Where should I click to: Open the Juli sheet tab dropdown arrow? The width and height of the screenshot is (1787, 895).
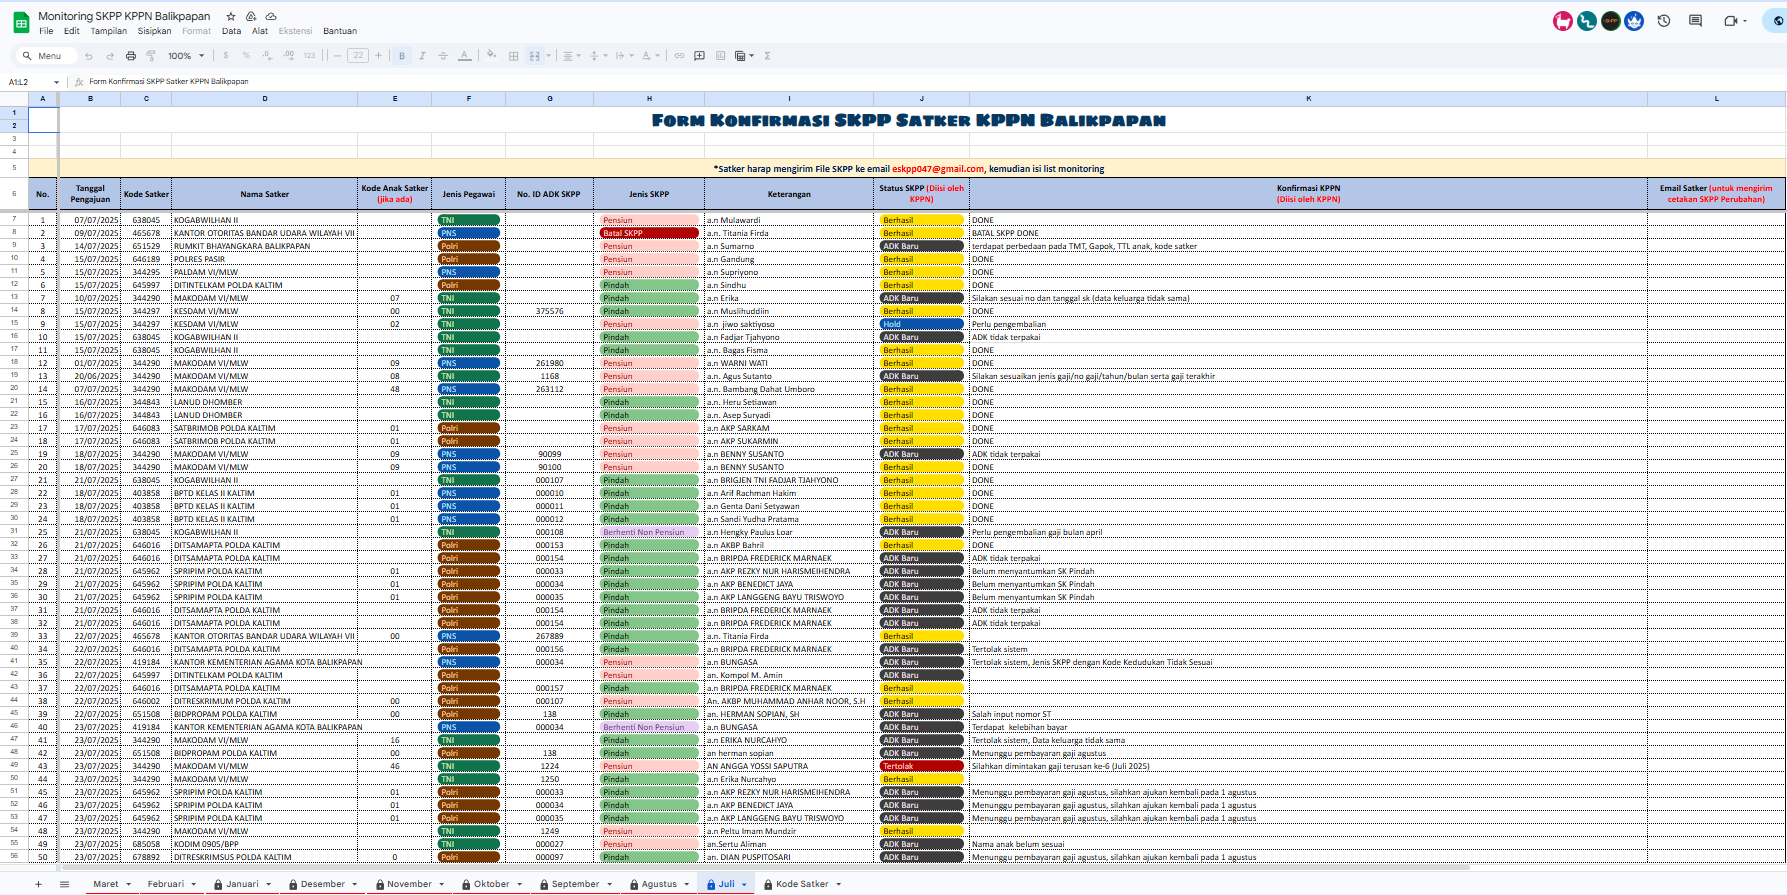744,884
